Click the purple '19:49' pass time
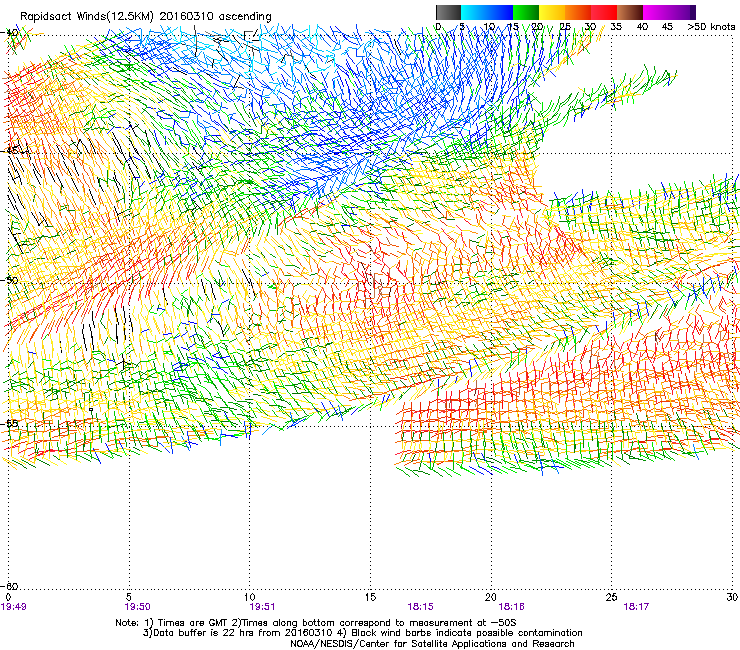This screenshot has height=650, width=740. [x=14, y=607]
